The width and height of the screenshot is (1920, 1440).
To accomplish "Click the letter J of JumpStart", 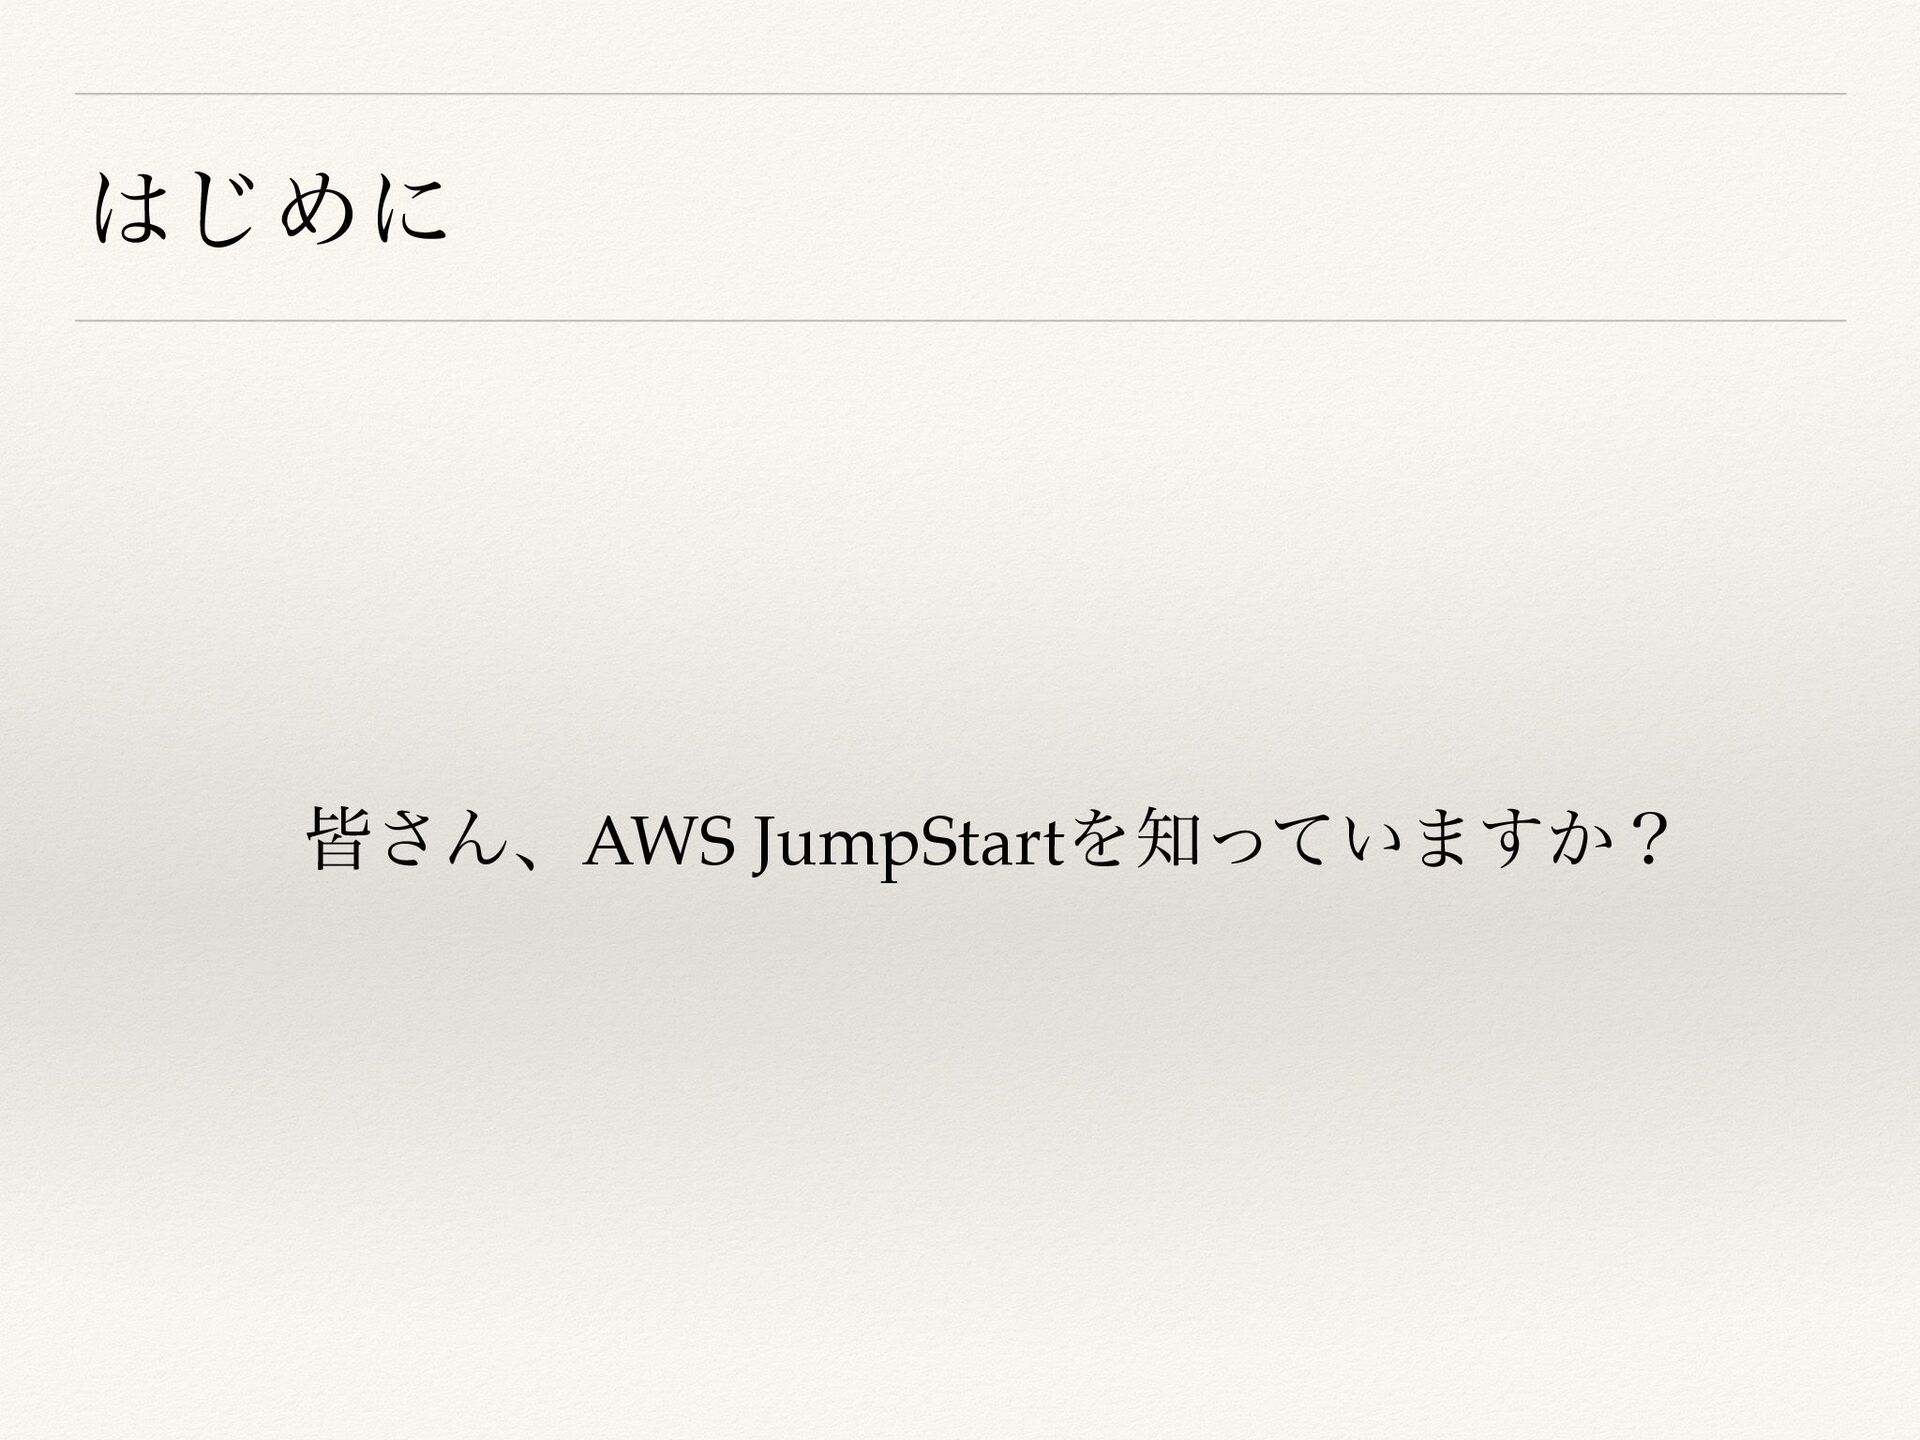I will tap(770, 848).
